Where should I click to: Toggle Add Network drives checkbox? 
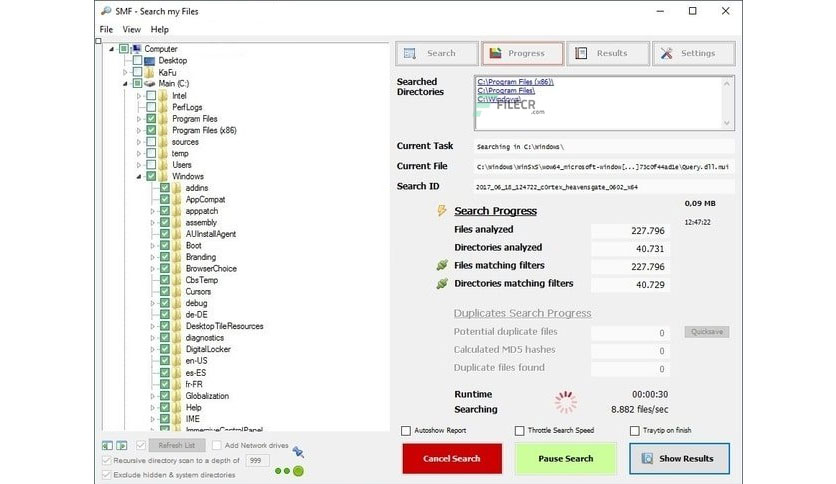click(216, 445)
